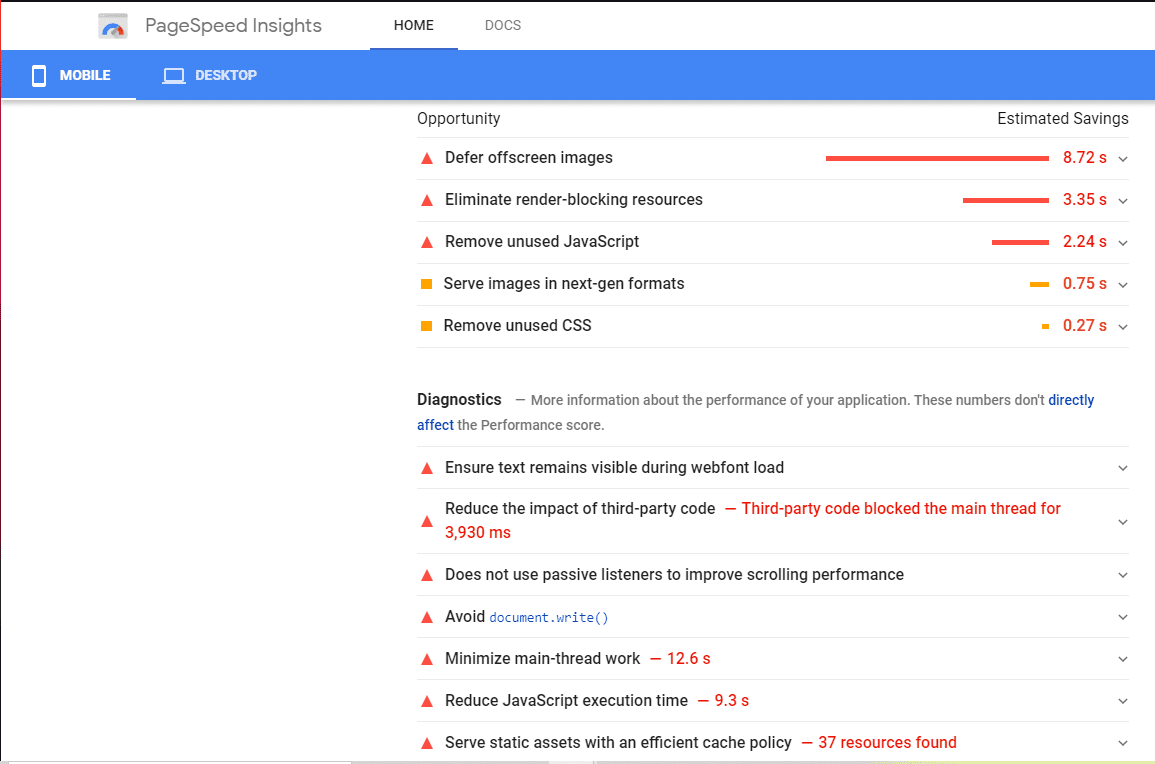
Task: Open the HOME tab
Action: click(x=414, y=25)
